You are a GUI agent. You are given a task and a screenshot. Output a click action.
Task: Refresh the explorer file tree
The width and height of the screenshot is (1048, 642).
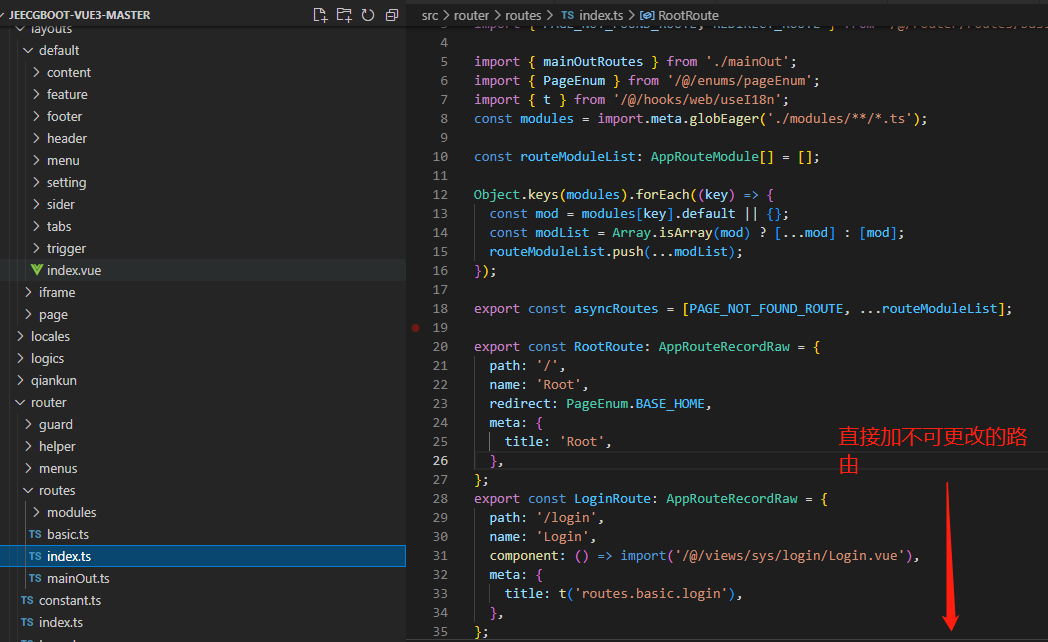point(368,15)
